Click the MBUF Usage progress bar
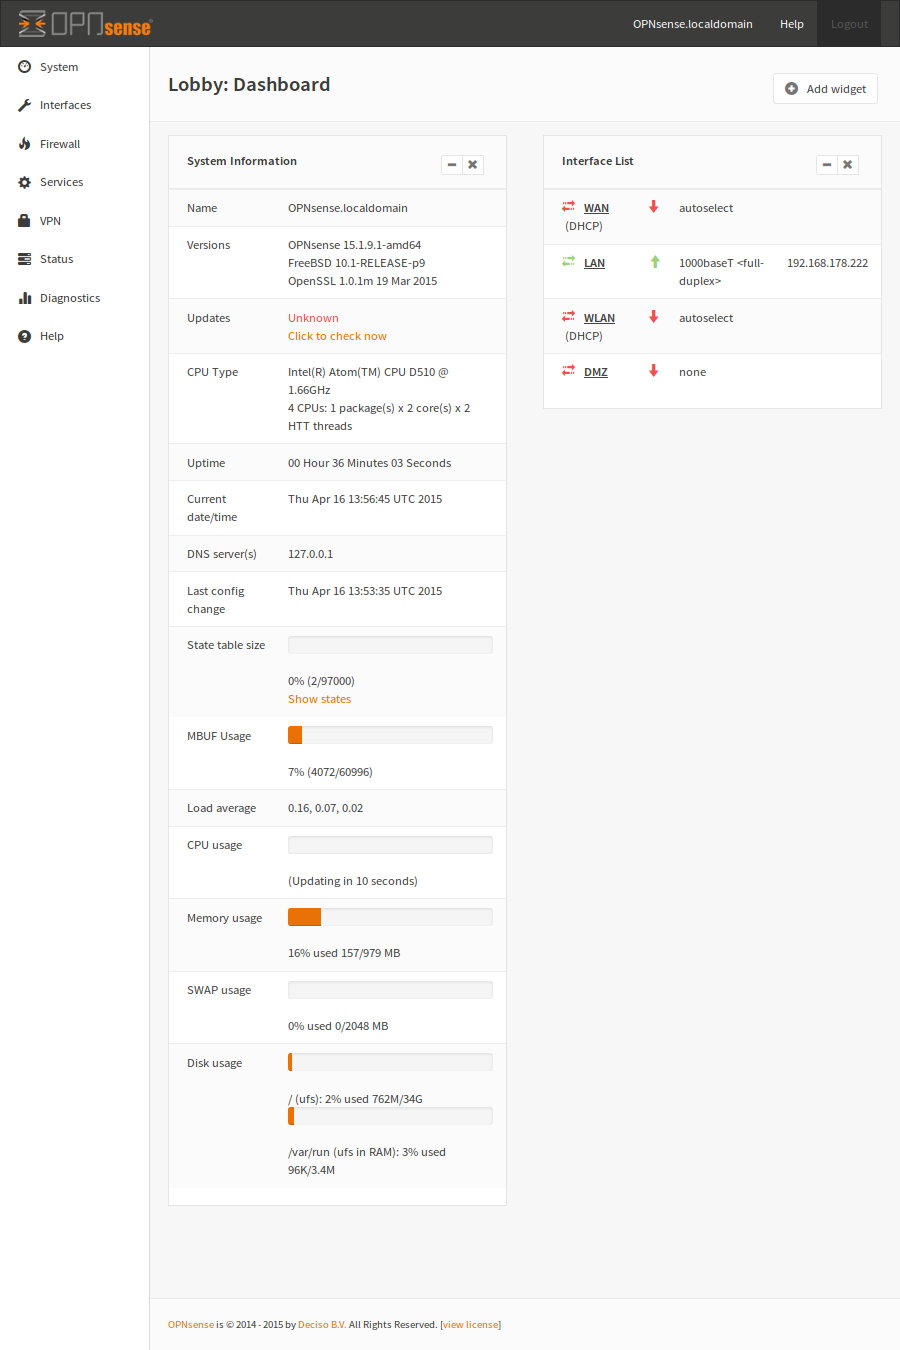900x1350 pixels. click(x=390, y=735)
